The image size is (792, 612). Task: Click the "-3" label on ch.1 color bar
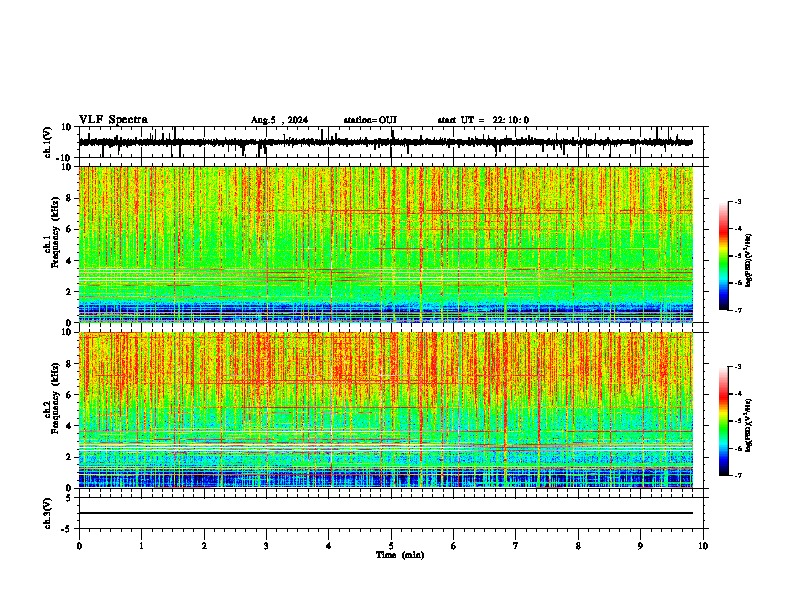point(737,201)
